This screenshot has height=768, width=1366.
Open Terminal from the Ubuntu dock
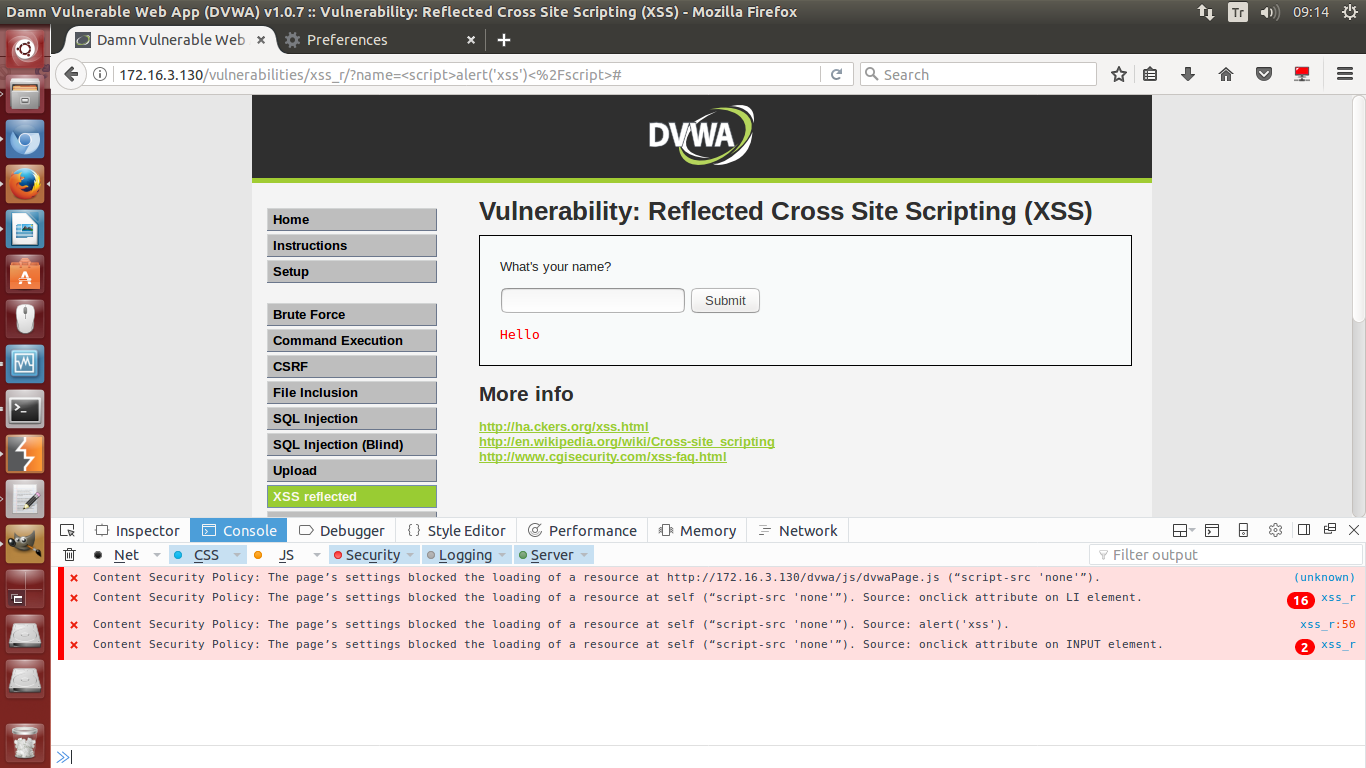tap(25, 408)
